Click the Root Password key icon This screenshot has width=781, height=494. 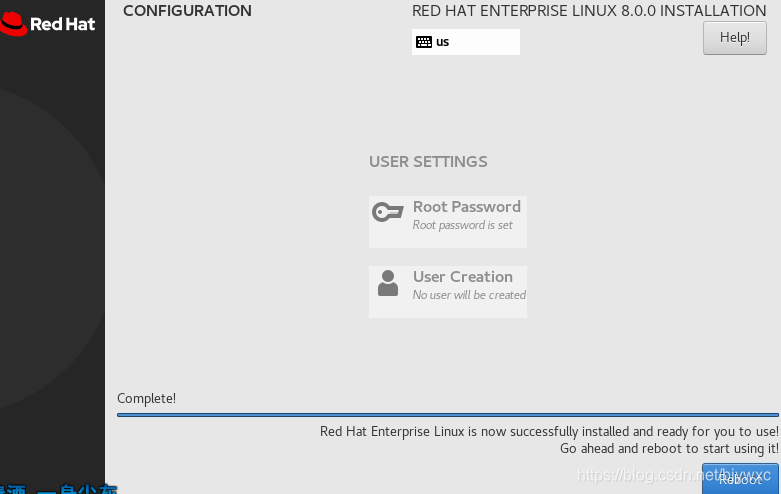387,212
